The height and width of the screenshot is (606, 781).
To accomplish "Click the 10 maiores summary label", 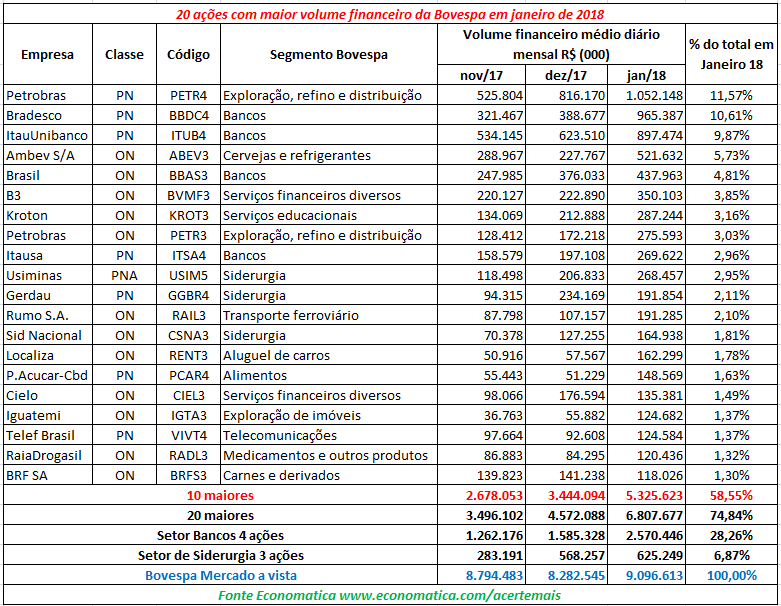I will coord(220,495).
